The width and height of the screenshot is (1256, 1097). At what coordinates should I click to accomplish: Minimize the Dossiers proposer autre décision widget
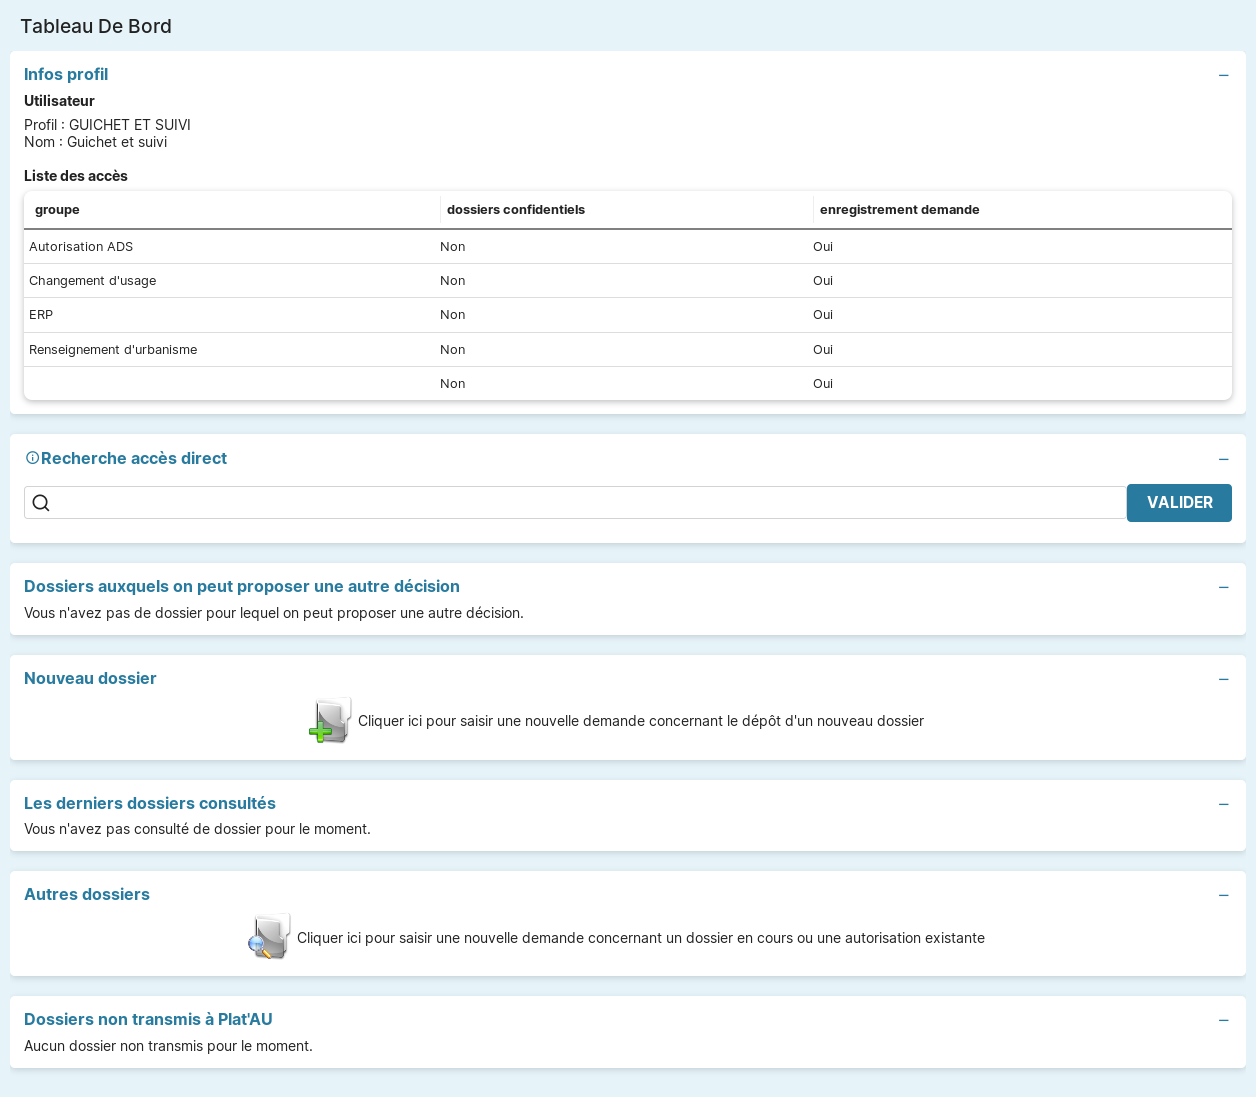pos(1223,588)
